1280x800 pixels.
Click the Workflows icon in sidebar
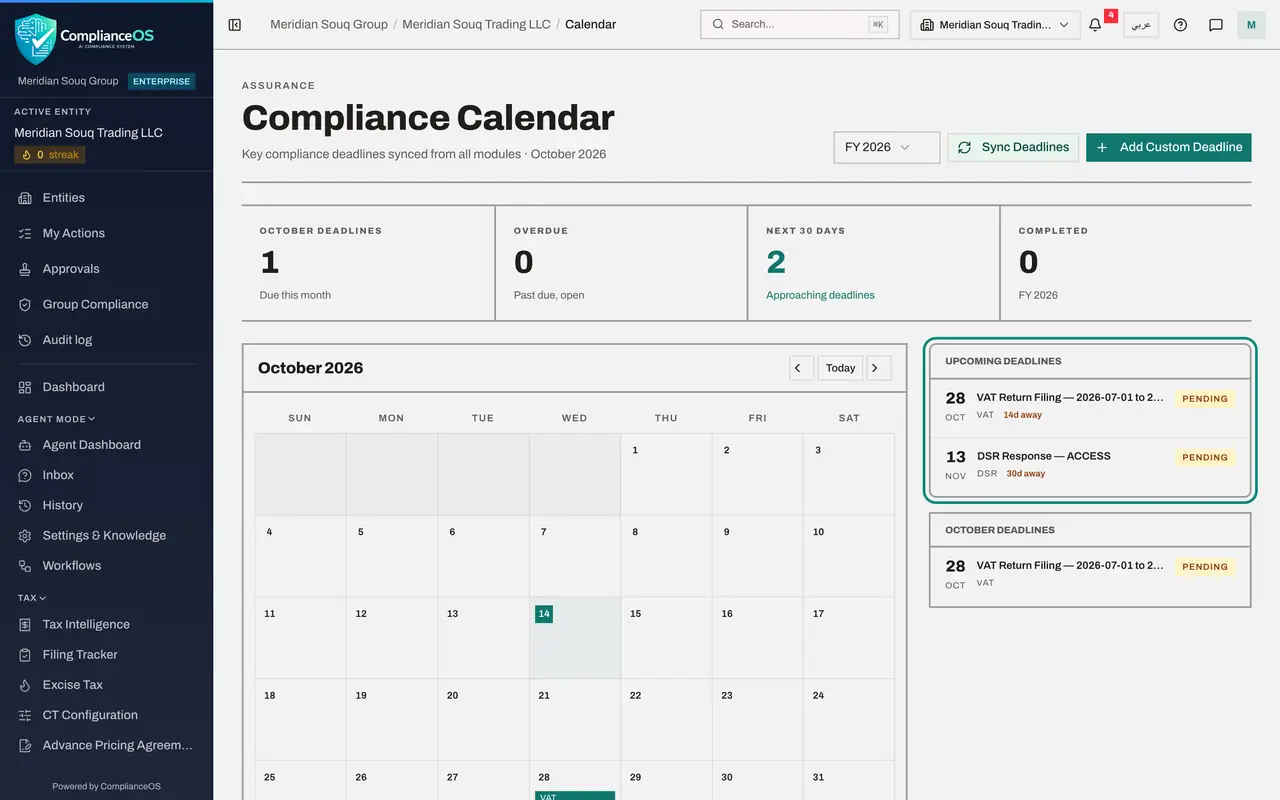[x=25, y=566]
